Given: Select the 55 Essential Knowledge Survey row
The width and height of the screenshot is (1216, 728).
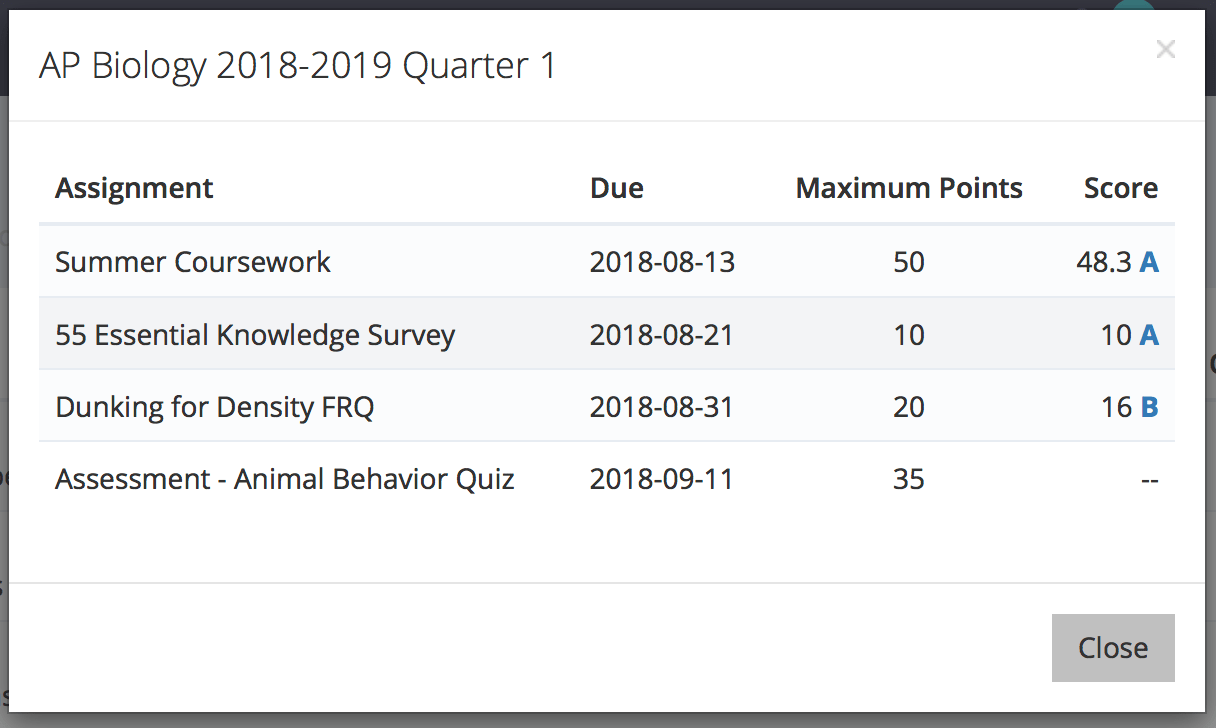Looking at the screenshot, I should (x=255, y=335).
